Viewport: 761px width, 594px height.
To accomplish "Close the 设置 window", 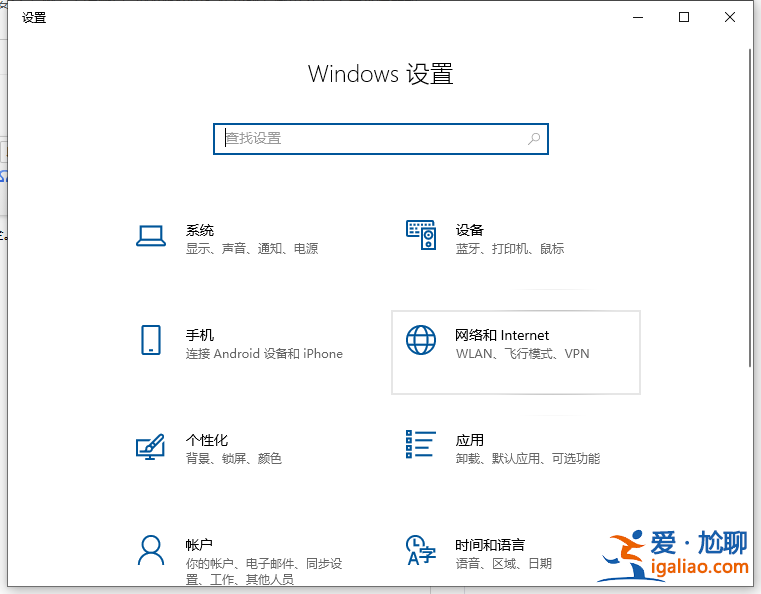I will pos(729,17).
